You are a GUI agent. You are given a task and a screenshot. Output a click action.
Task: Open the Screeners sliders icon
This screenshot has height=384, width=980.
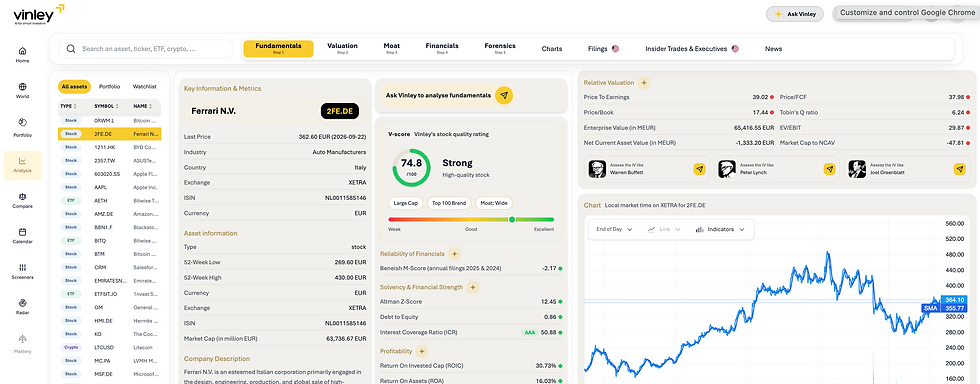tap(22, 267)
